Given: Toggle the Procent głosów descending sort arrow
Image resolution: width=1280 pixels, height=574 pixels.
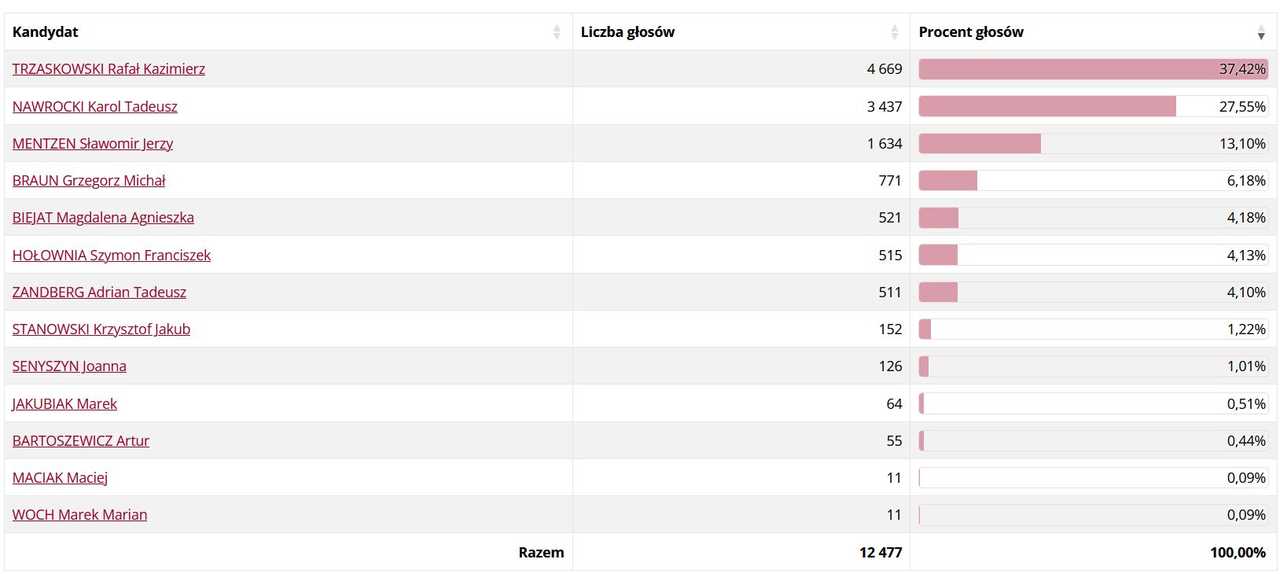Looking at the screenshot, I should [1261, 32].
